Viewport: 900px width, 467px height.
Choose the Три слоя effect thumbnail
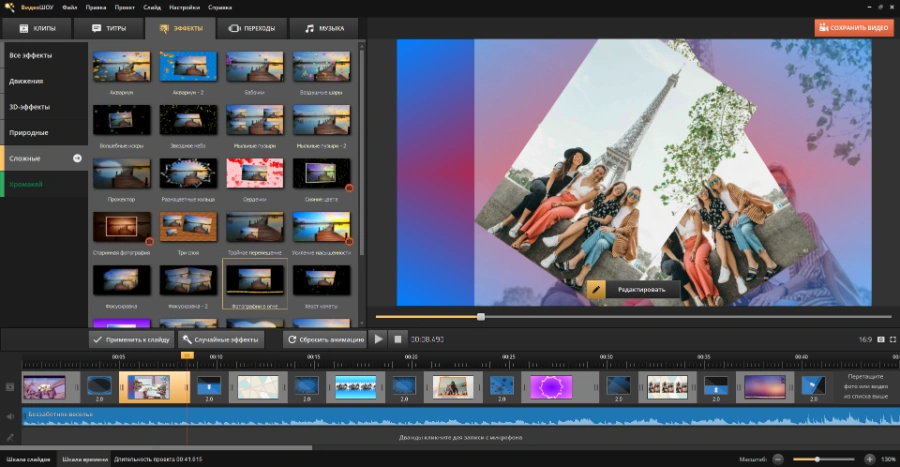click(x=188, y=227)
